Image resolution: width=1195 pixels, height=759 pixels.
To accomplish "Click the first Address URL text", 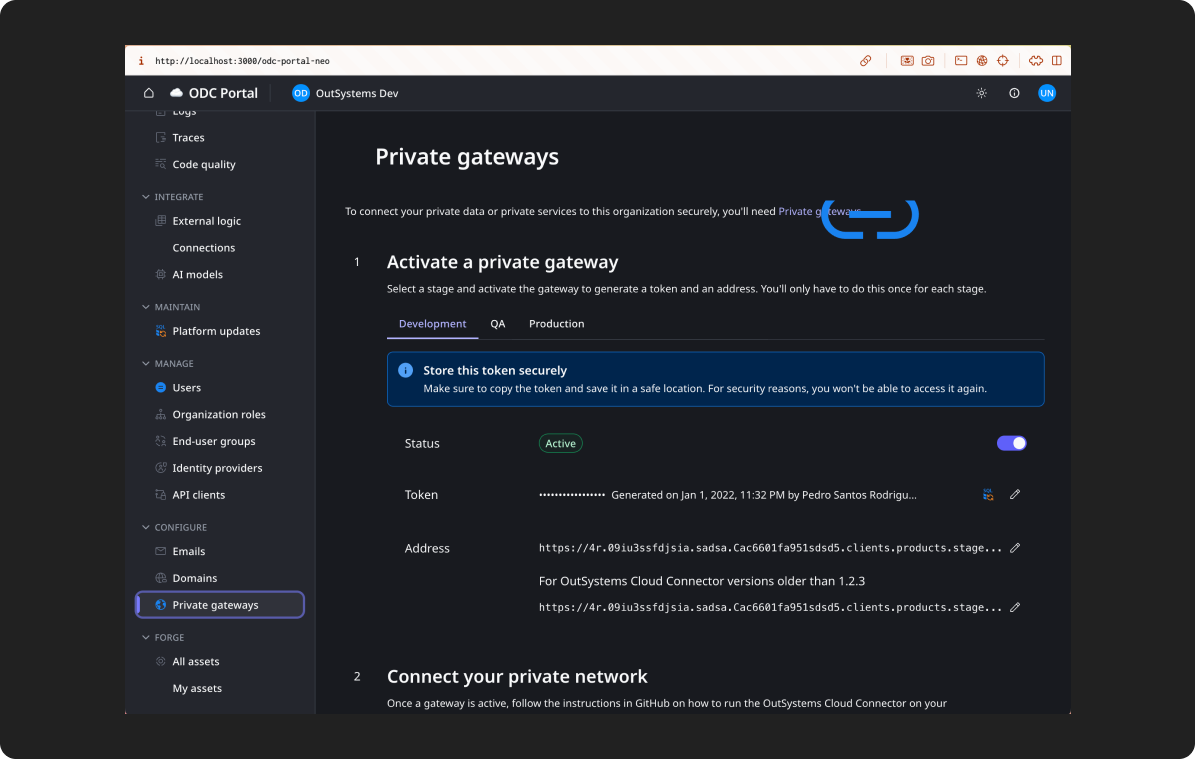I will click(771, 548).
